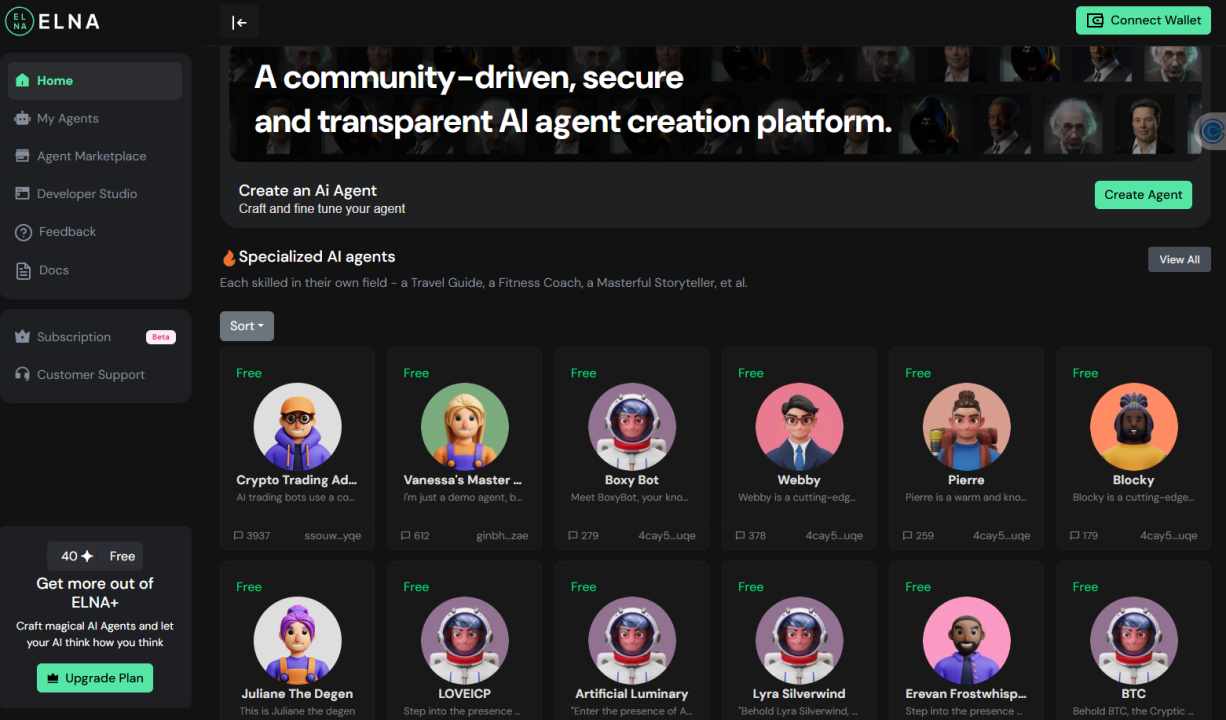Viewport: 1226px width, 720px height.
Task: Open the Feedback page
Action: tap(95, 232)
